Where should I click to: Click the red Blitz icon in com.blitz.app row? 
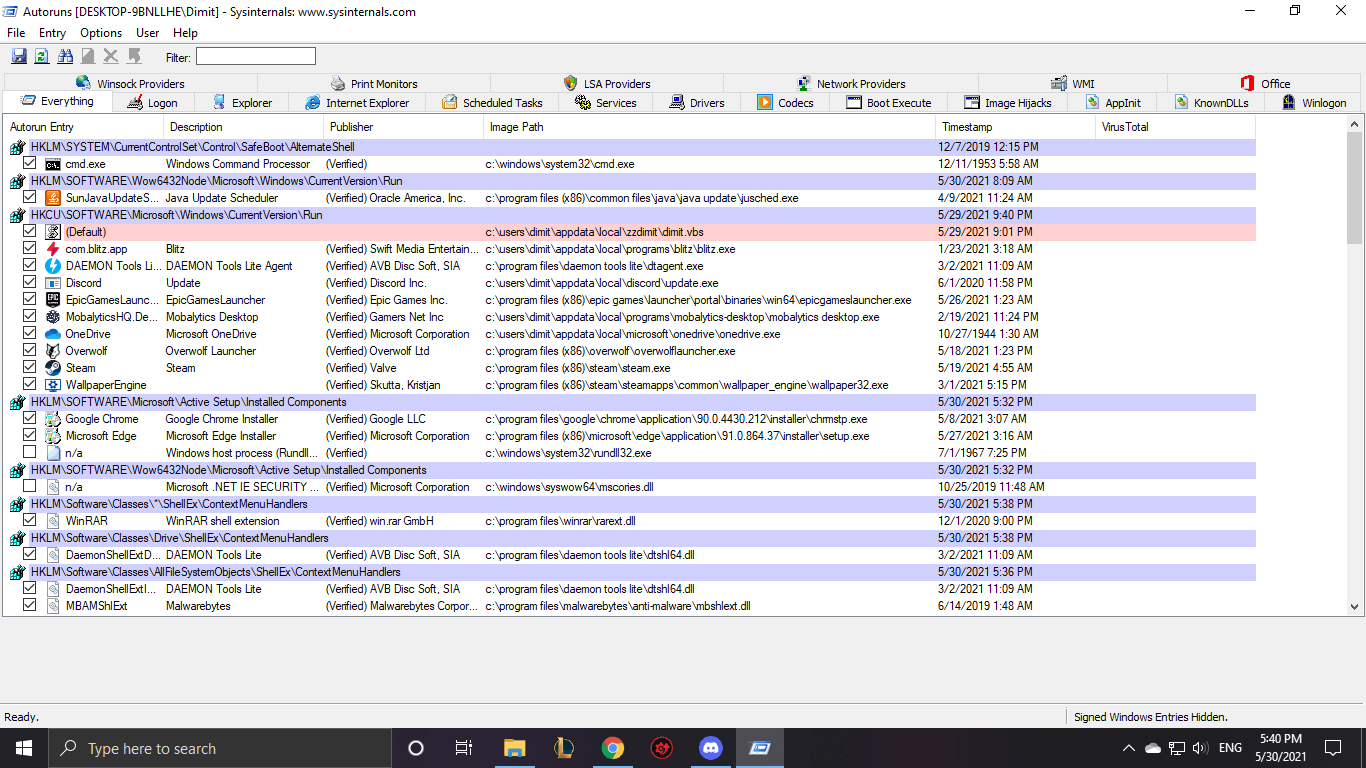(54, 249)
